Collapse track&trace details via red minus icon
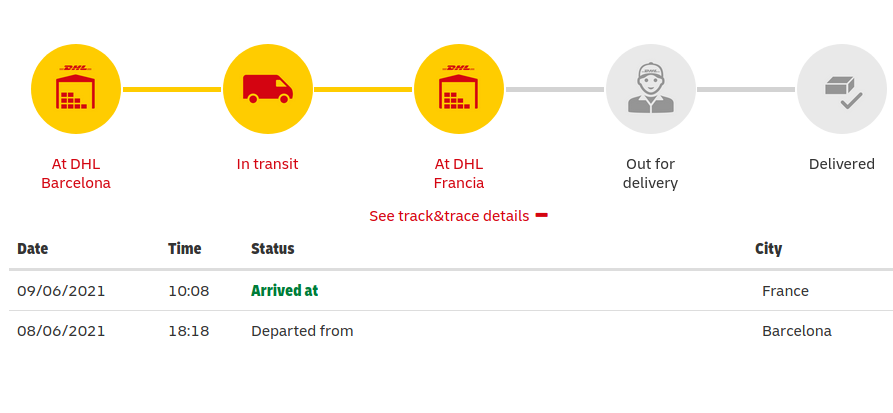The image size is (893, 413). (541, 215)
